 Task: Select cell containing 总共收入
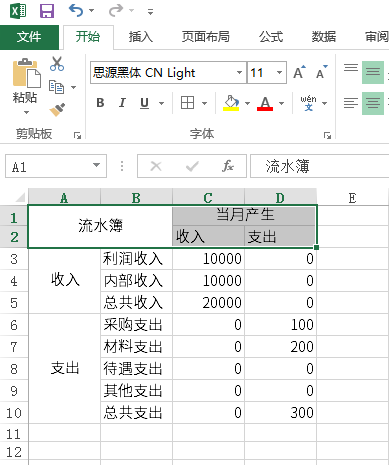[x=136, y=303]
